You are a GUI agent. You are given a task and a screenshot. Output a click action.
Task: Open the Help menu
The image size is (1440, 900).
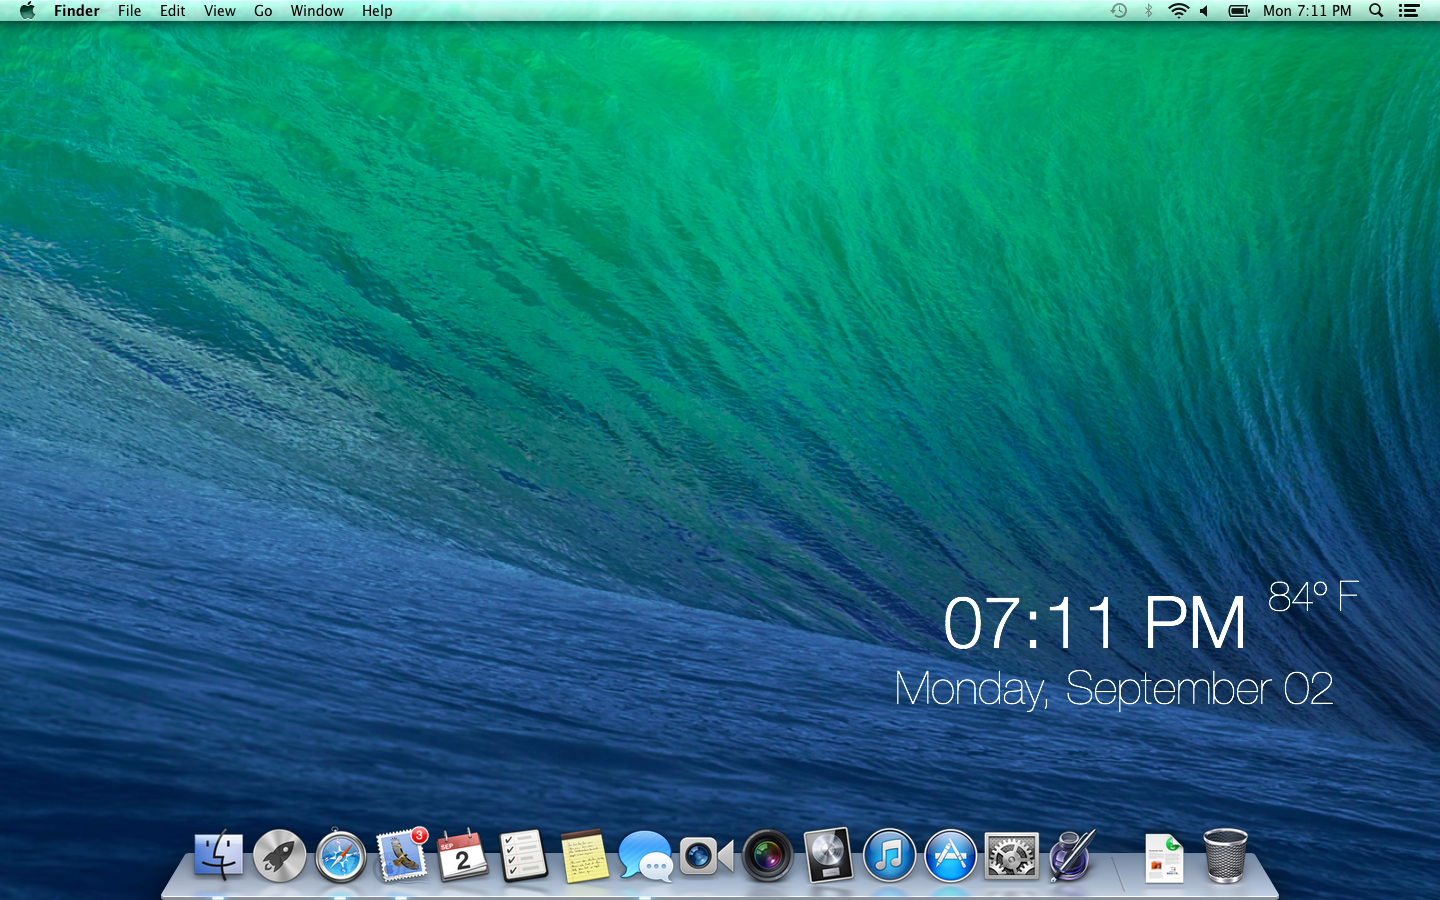(377, 11)
